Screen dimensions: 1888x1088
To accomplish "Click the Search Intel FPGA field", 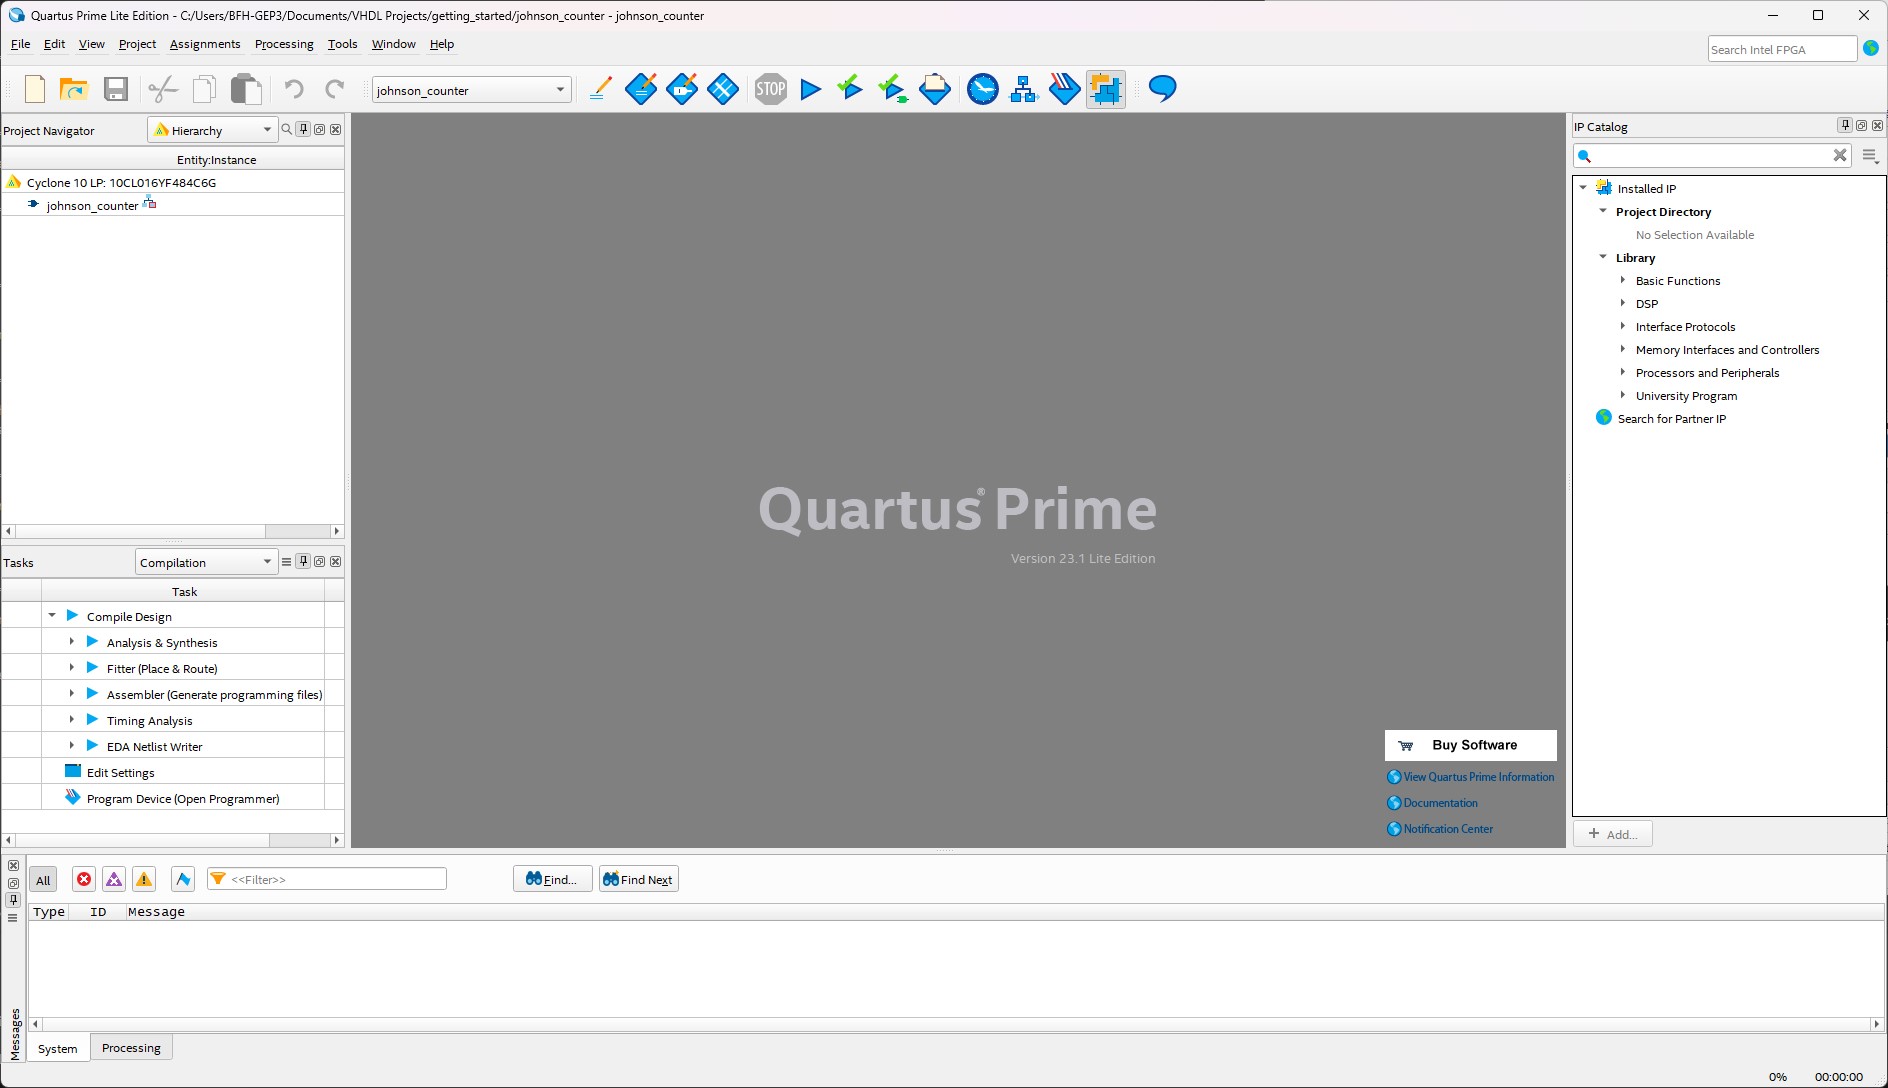I will pyautogui.click(x=1782, y=49).
